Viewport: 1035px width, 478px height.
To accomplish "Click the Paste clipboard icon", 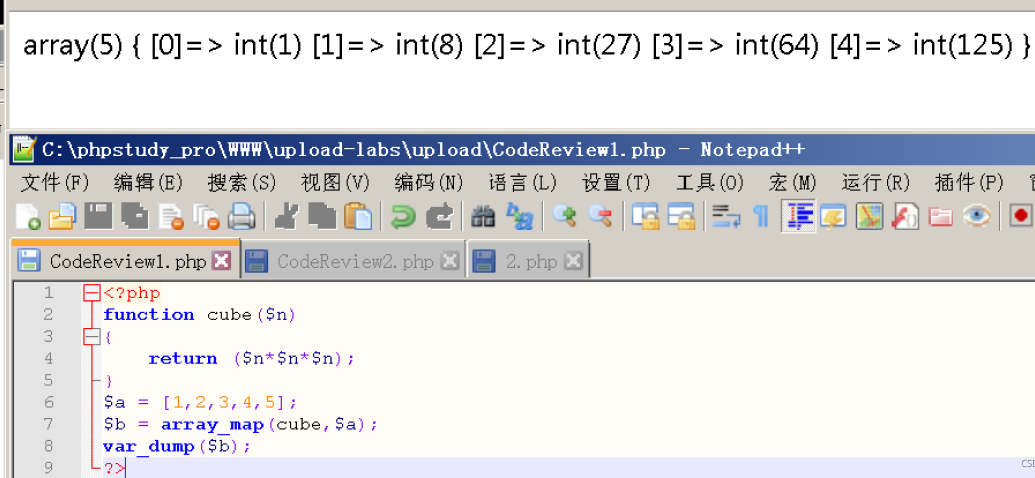I will [x=358, y=216].
